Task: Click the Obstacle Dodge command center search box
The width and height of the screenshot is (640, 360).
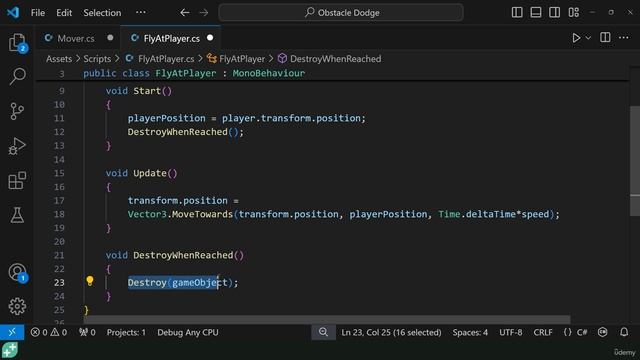Action: pyautogui.click(x=341, y=13)
